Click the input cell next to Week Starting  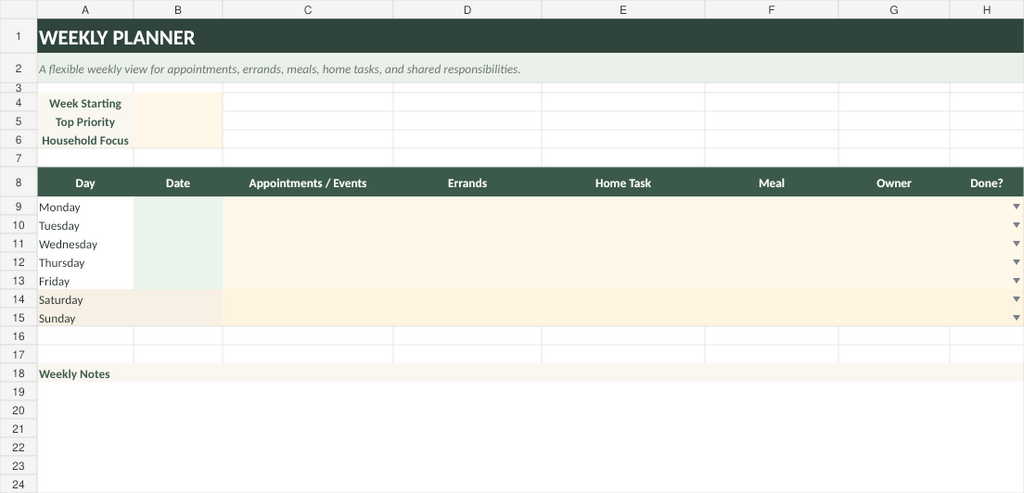[178, 103]
